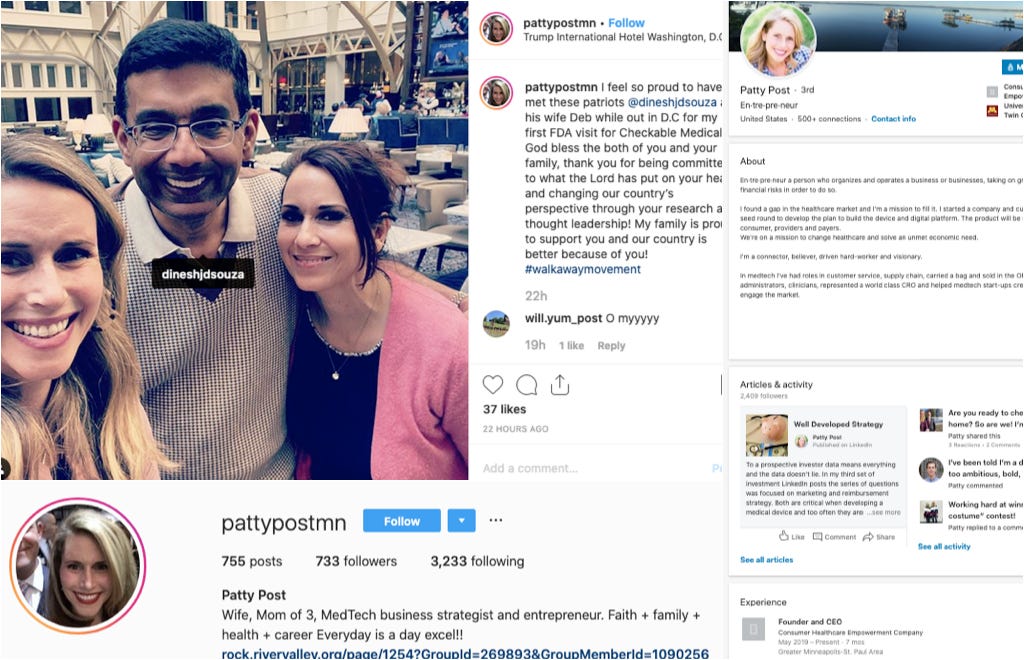Open the #walkawaymovement hashtag
The height and width of the screenshot is (660, 1024).
pos(583,269)
